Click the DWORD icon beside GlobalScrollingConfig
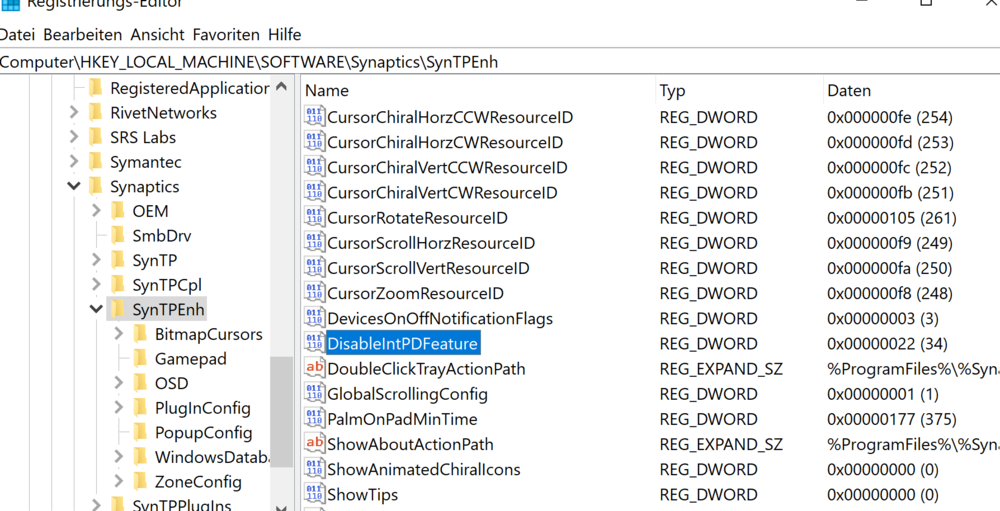Image resolution: width=1000 pixels, height=511 pixels. click(314, 394)
